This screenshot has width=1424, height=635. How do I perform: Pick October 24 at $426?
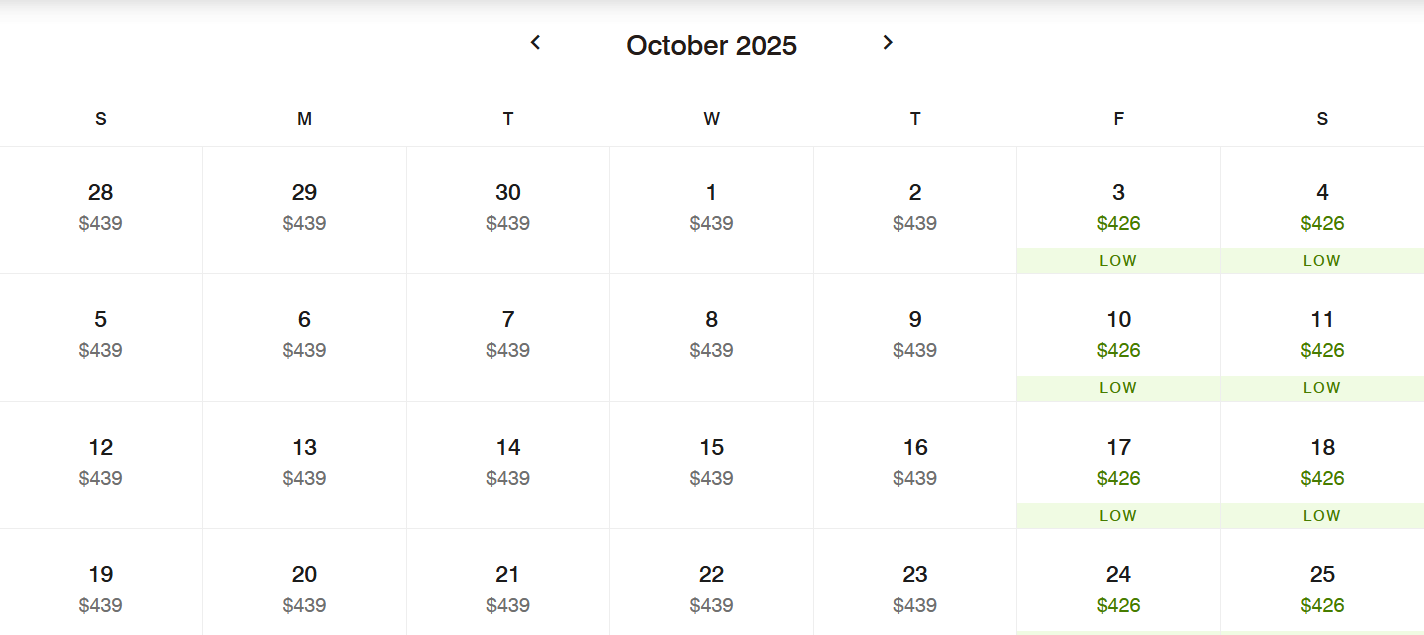[1118, 583]
